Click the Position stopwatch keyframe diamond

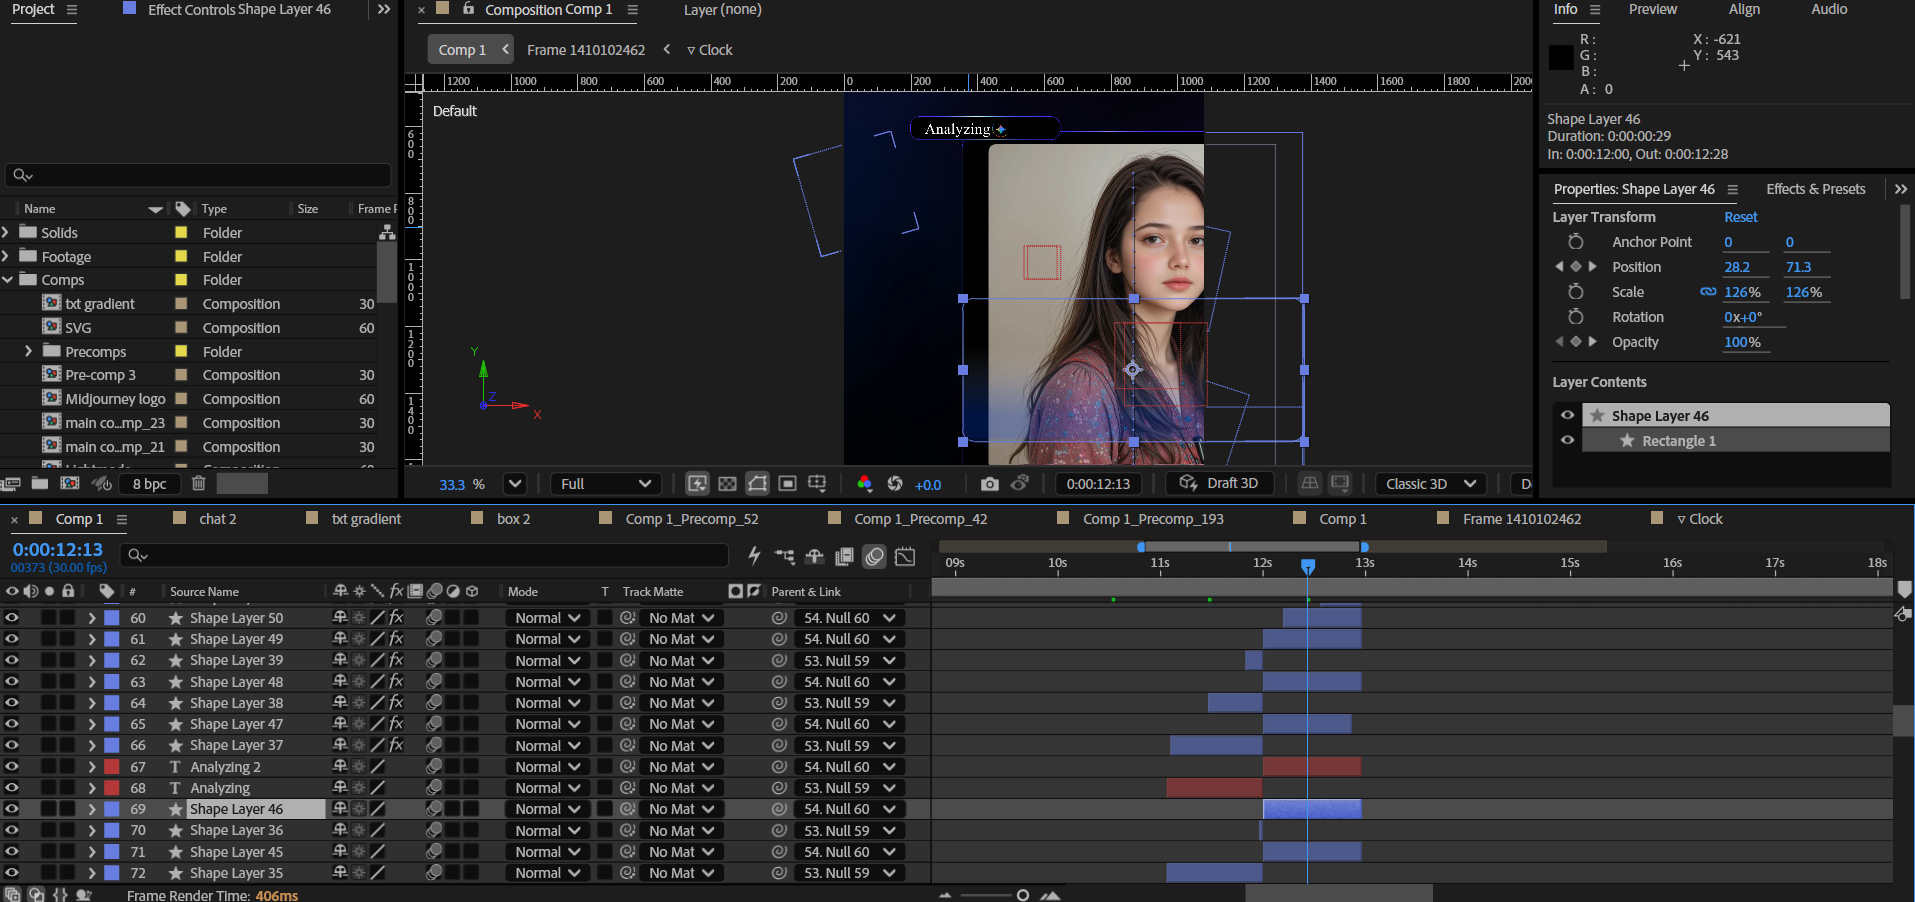[x=1576, y=267]
